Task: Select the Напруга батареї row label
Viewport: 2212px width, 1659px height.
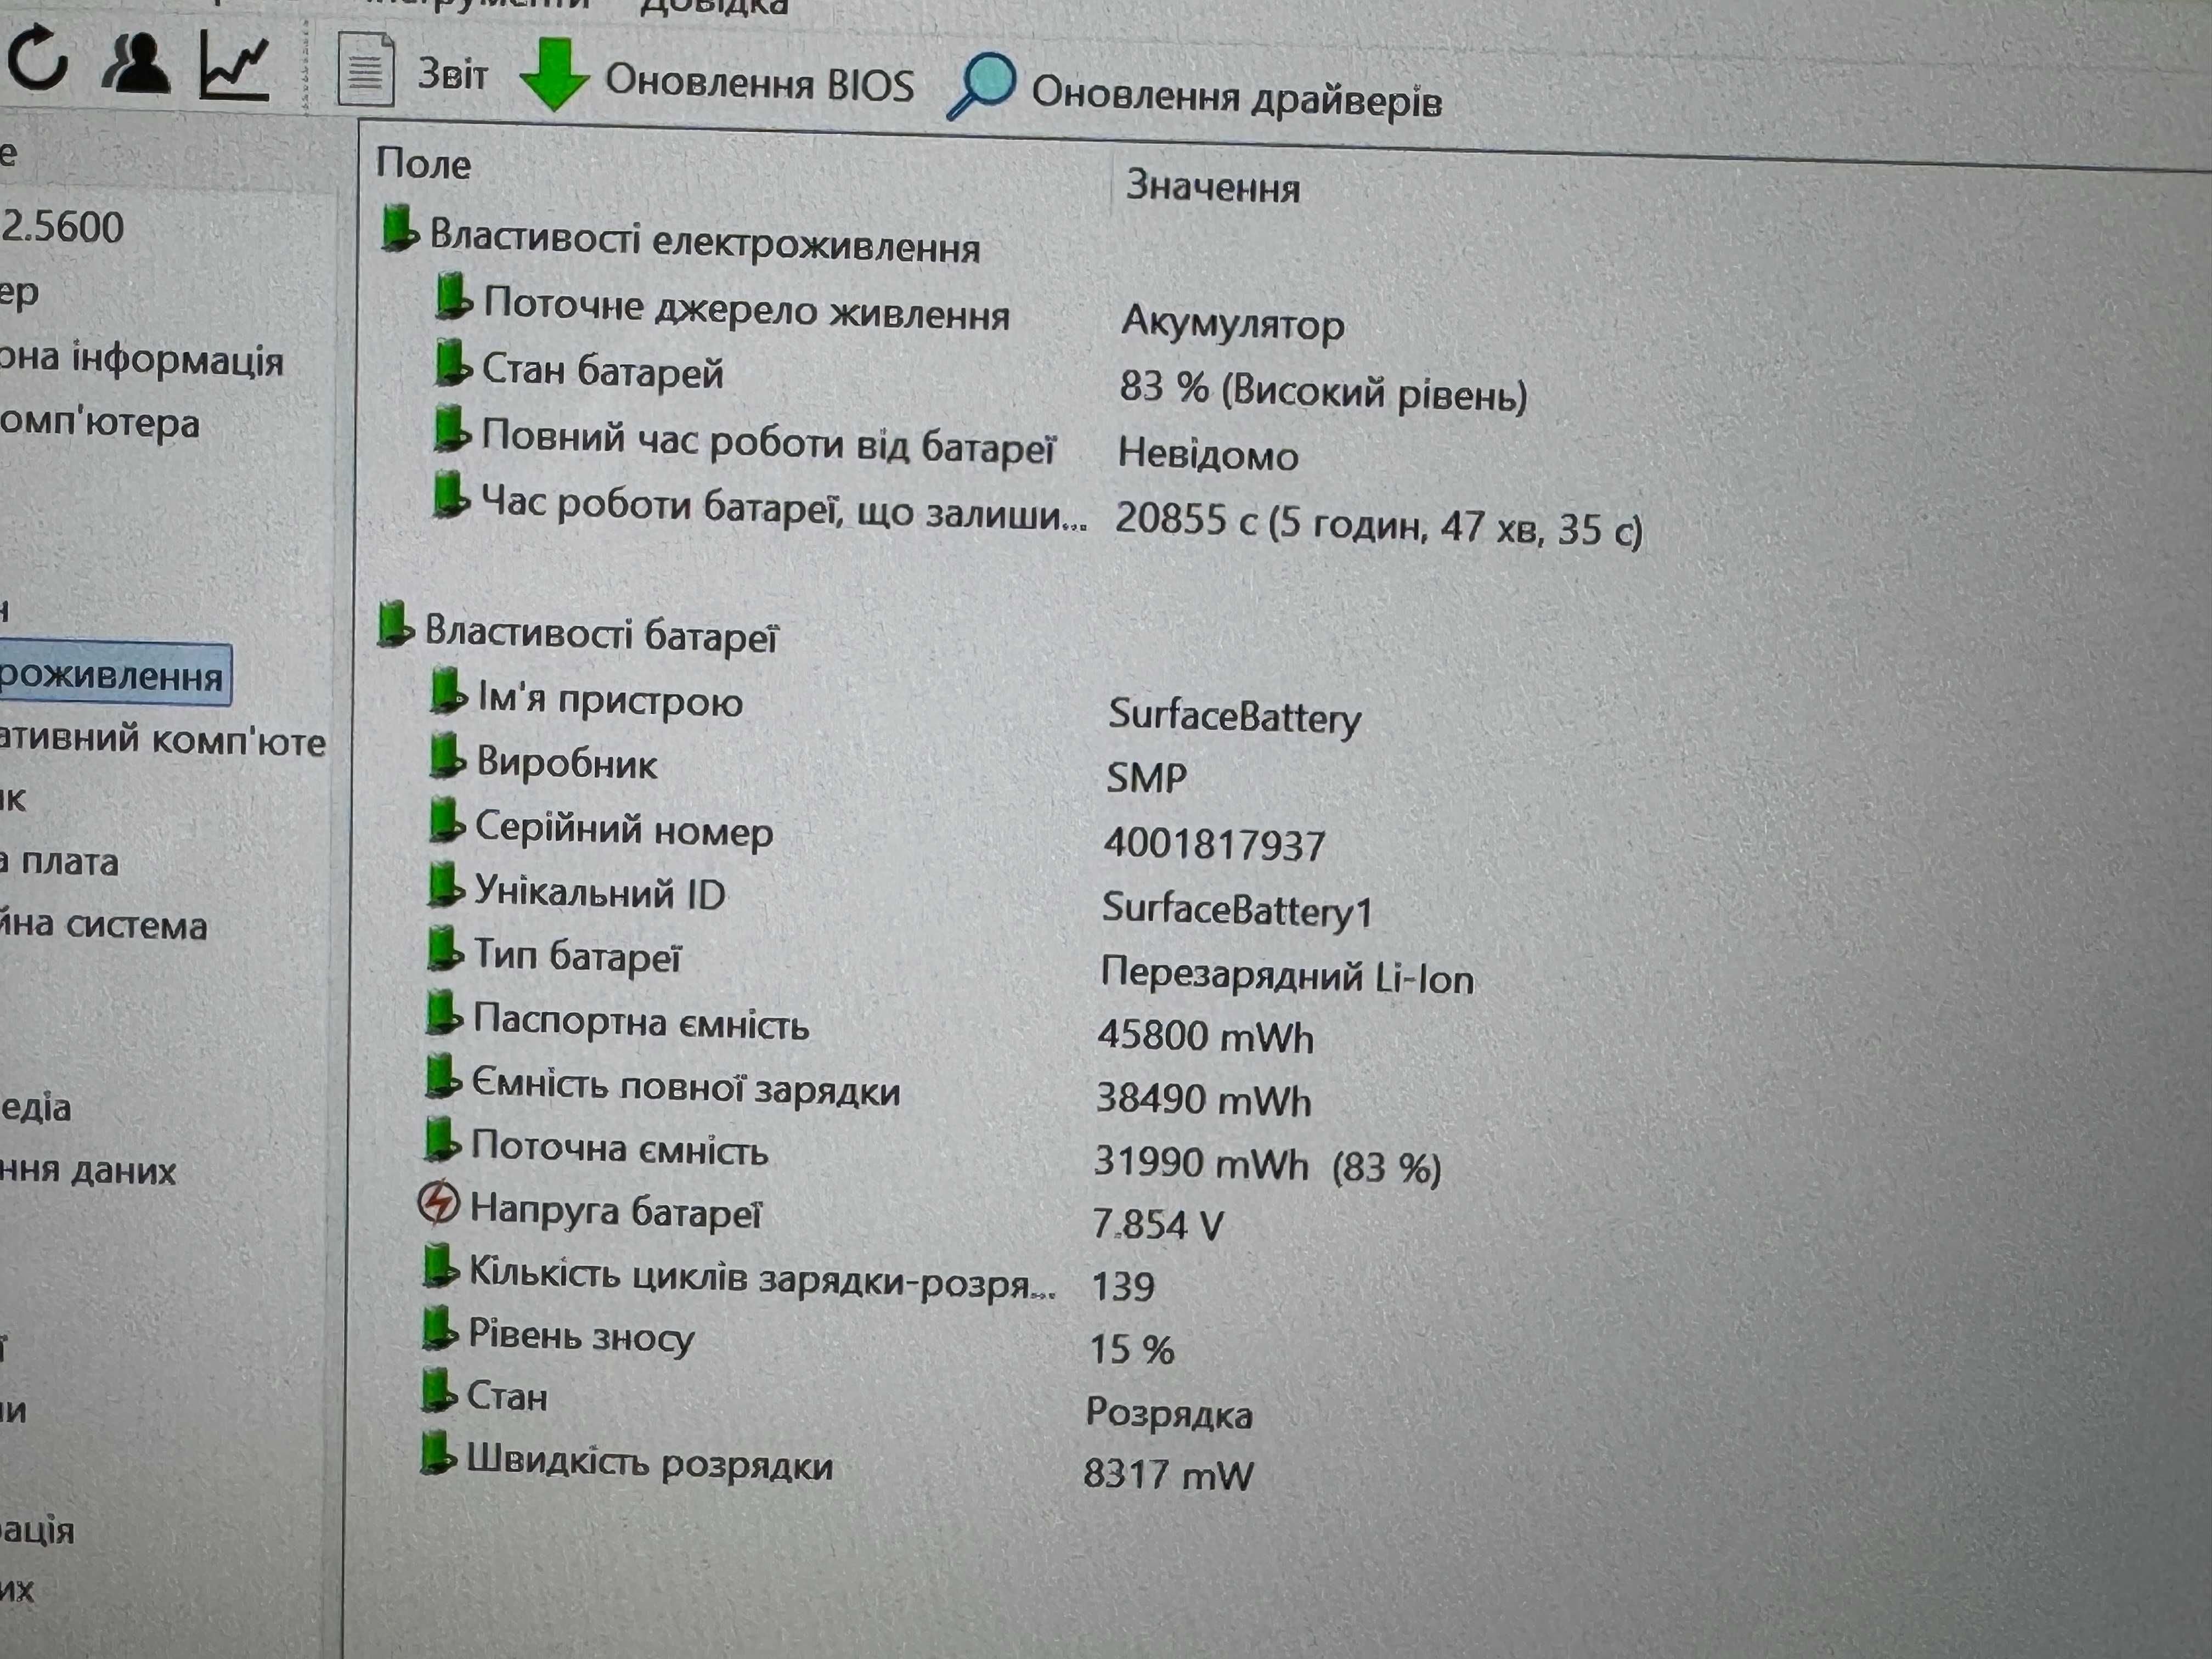Action: pyautogui.click(x=616, y=1211)
